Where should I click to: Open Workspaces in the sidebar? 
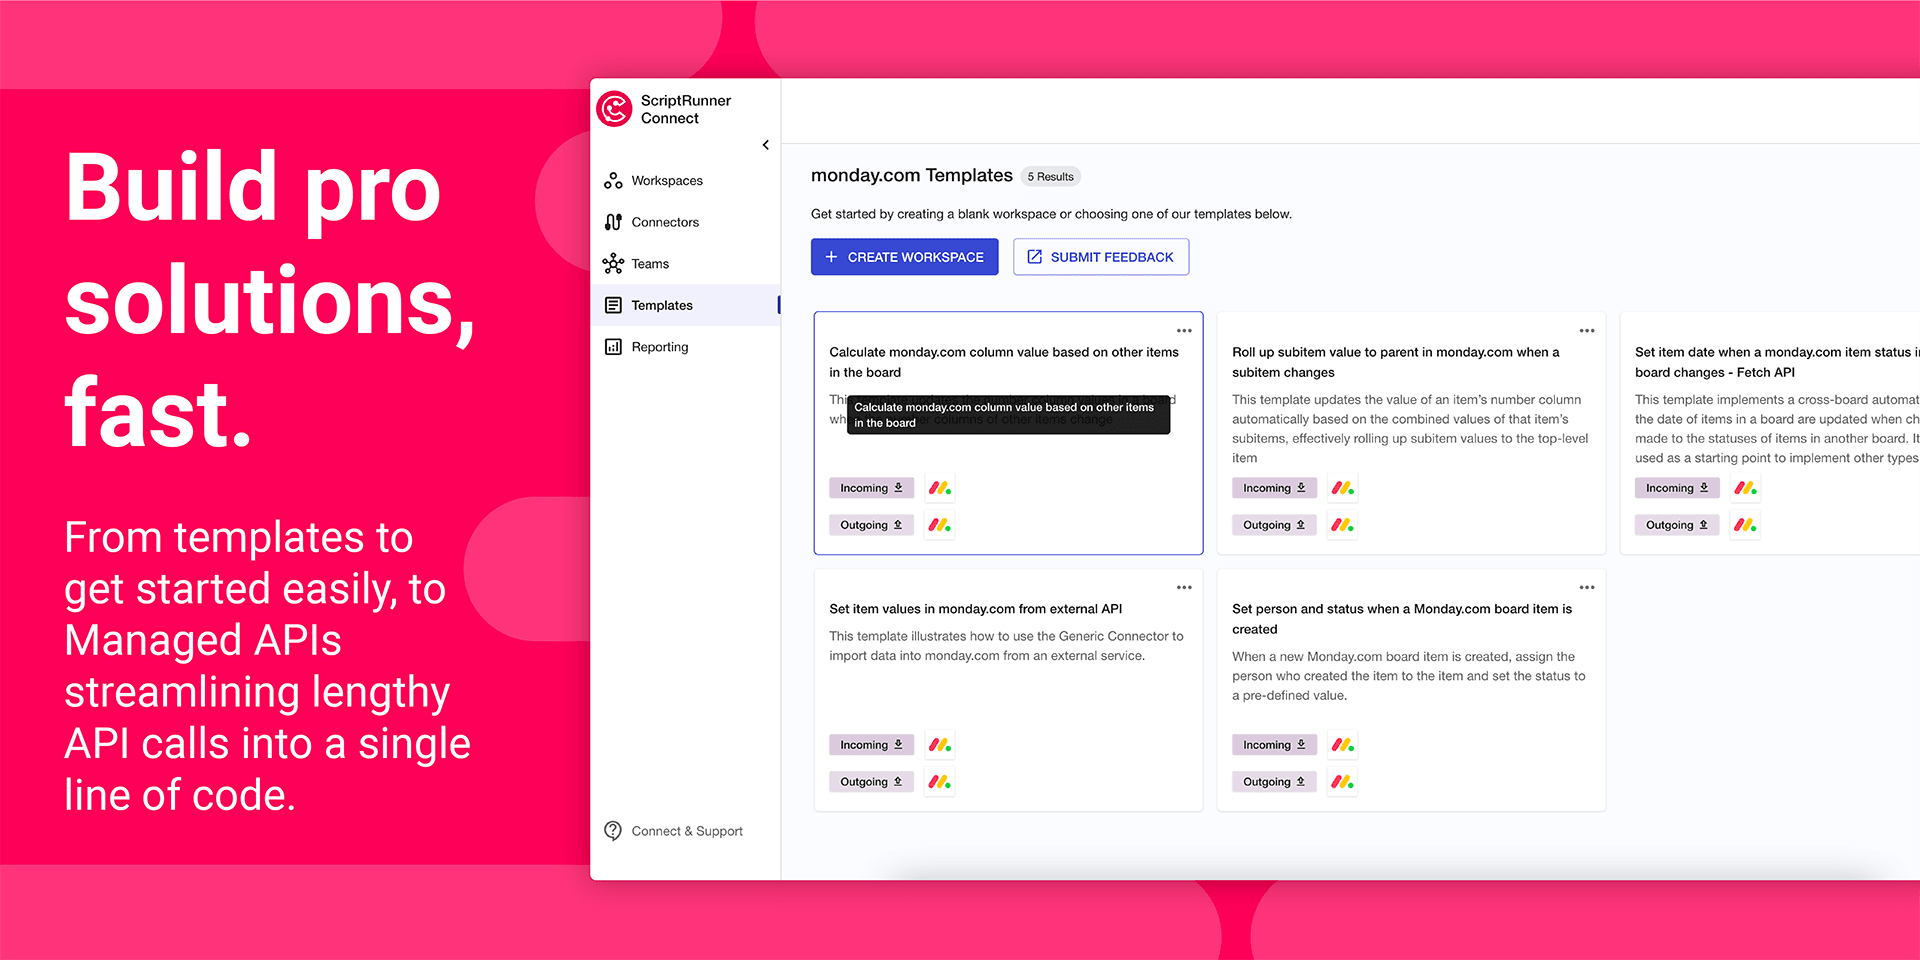[666, 181]
